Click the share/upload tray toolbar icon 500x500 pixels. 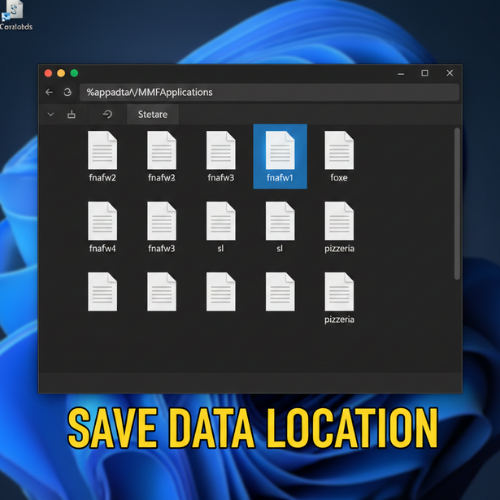pyautogui.click(x=71, y=115)
